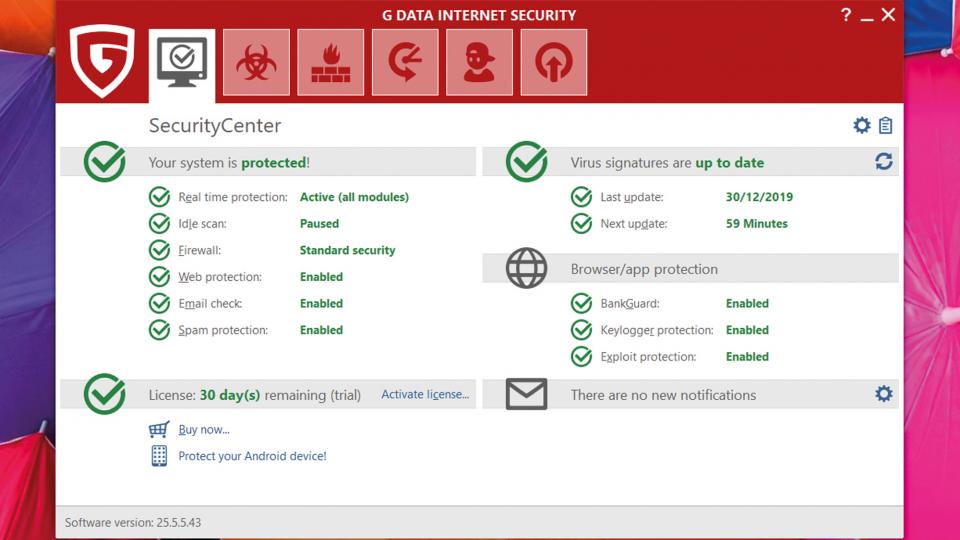Click Keylogger protection Enabled status

click(x=747, y=330)
